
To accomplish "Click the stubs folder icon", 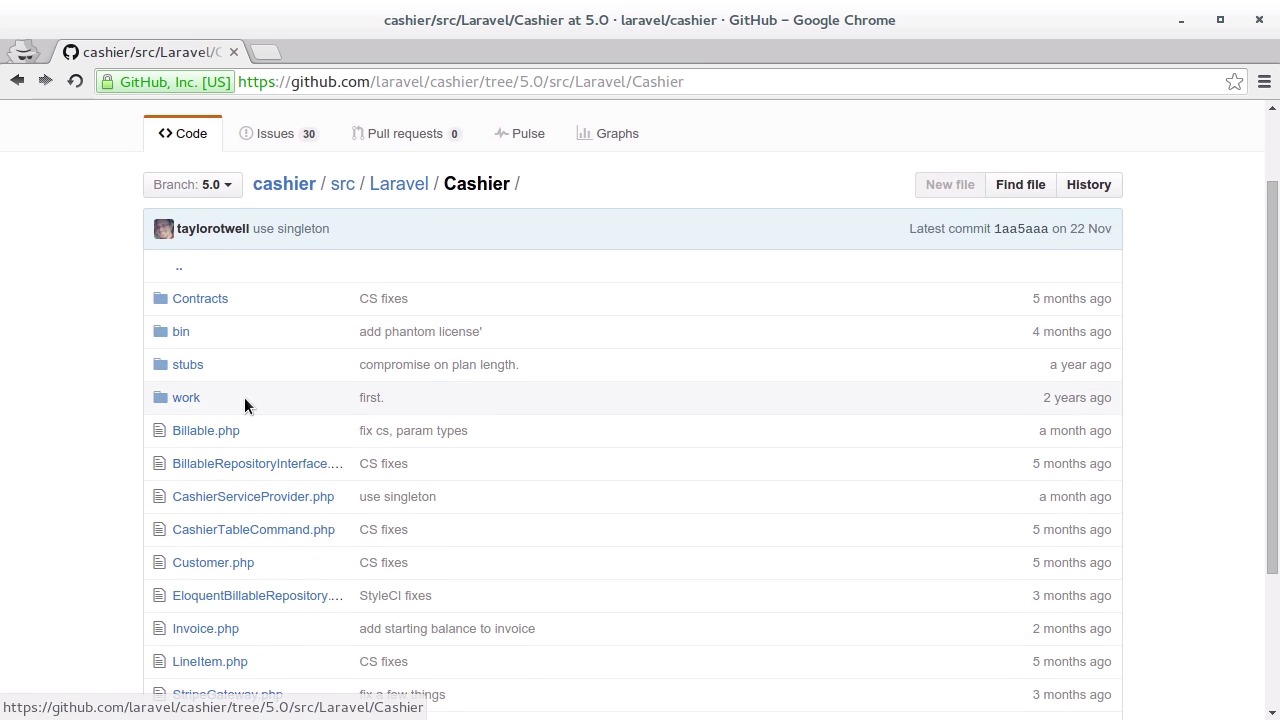I will coord(160,364).
